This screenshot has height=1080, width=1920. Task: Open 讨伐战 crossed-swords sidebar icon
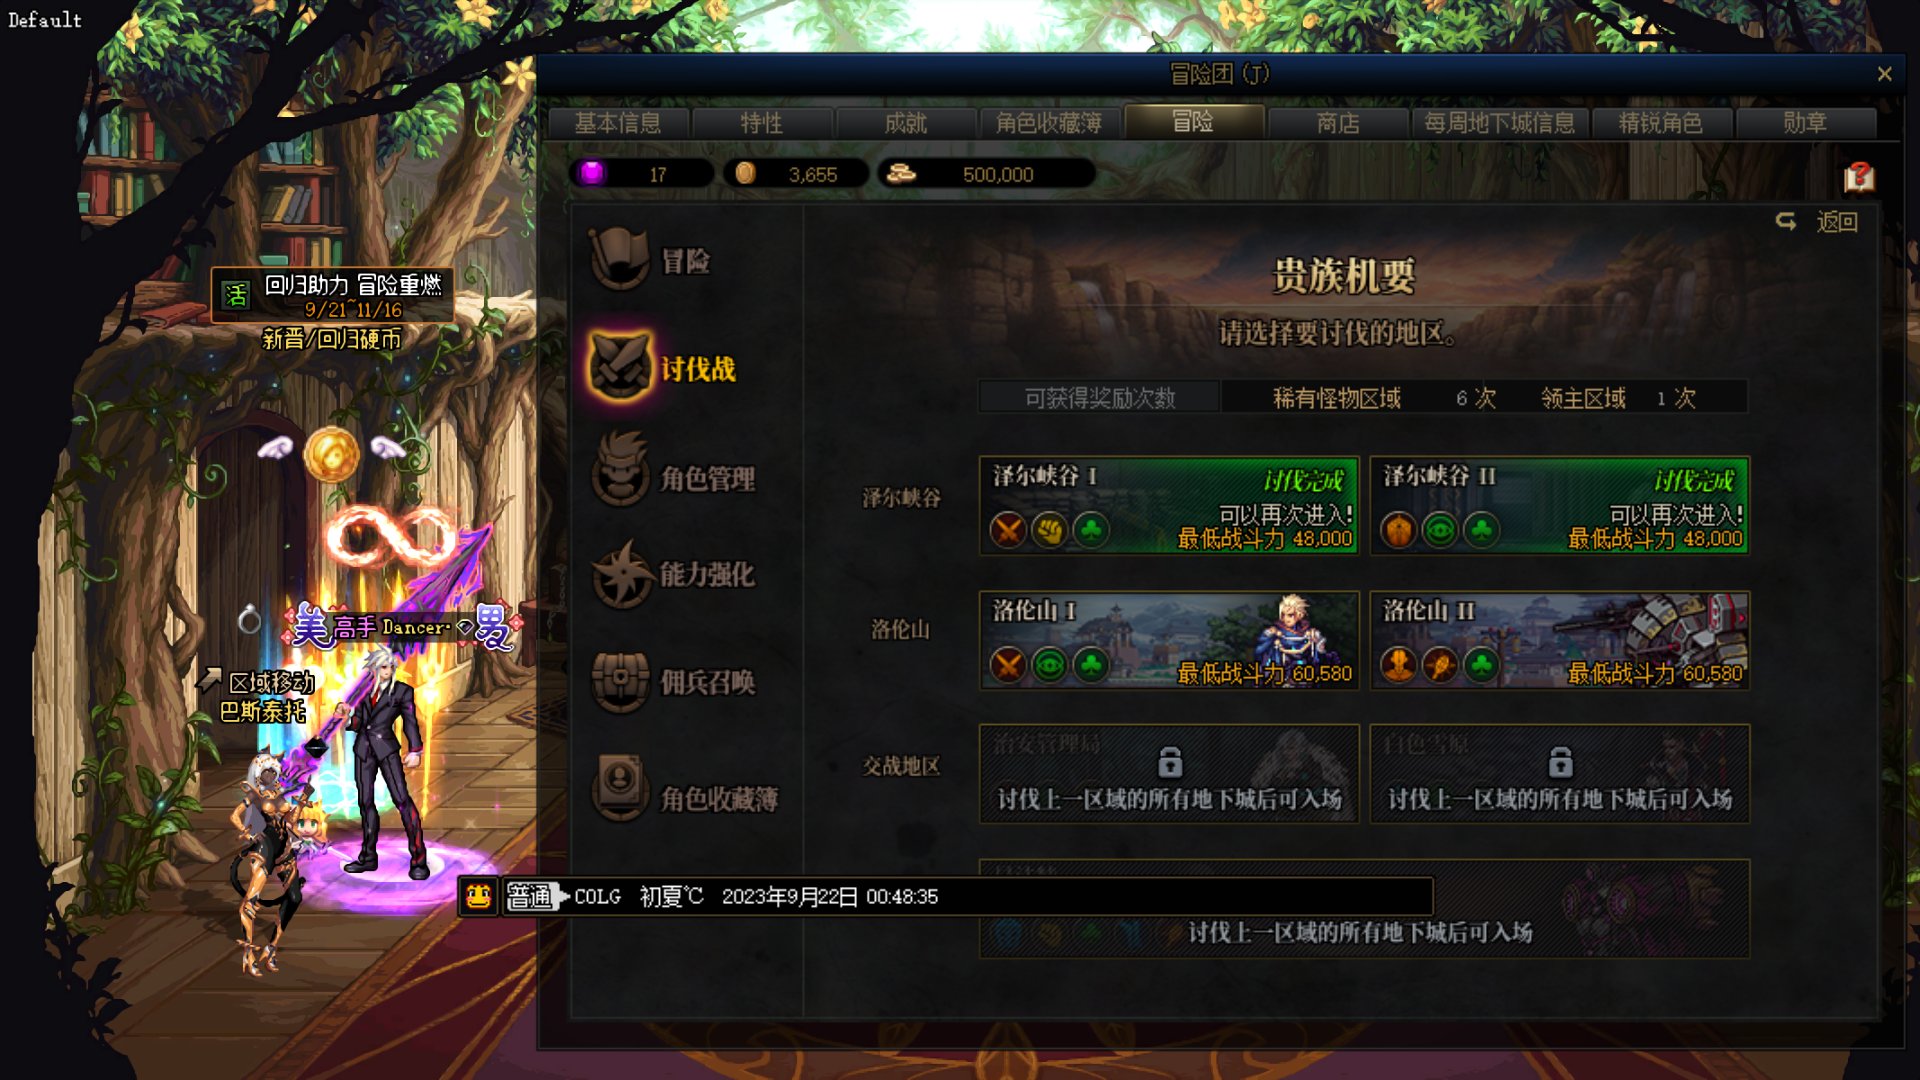(x=620, y=366)
